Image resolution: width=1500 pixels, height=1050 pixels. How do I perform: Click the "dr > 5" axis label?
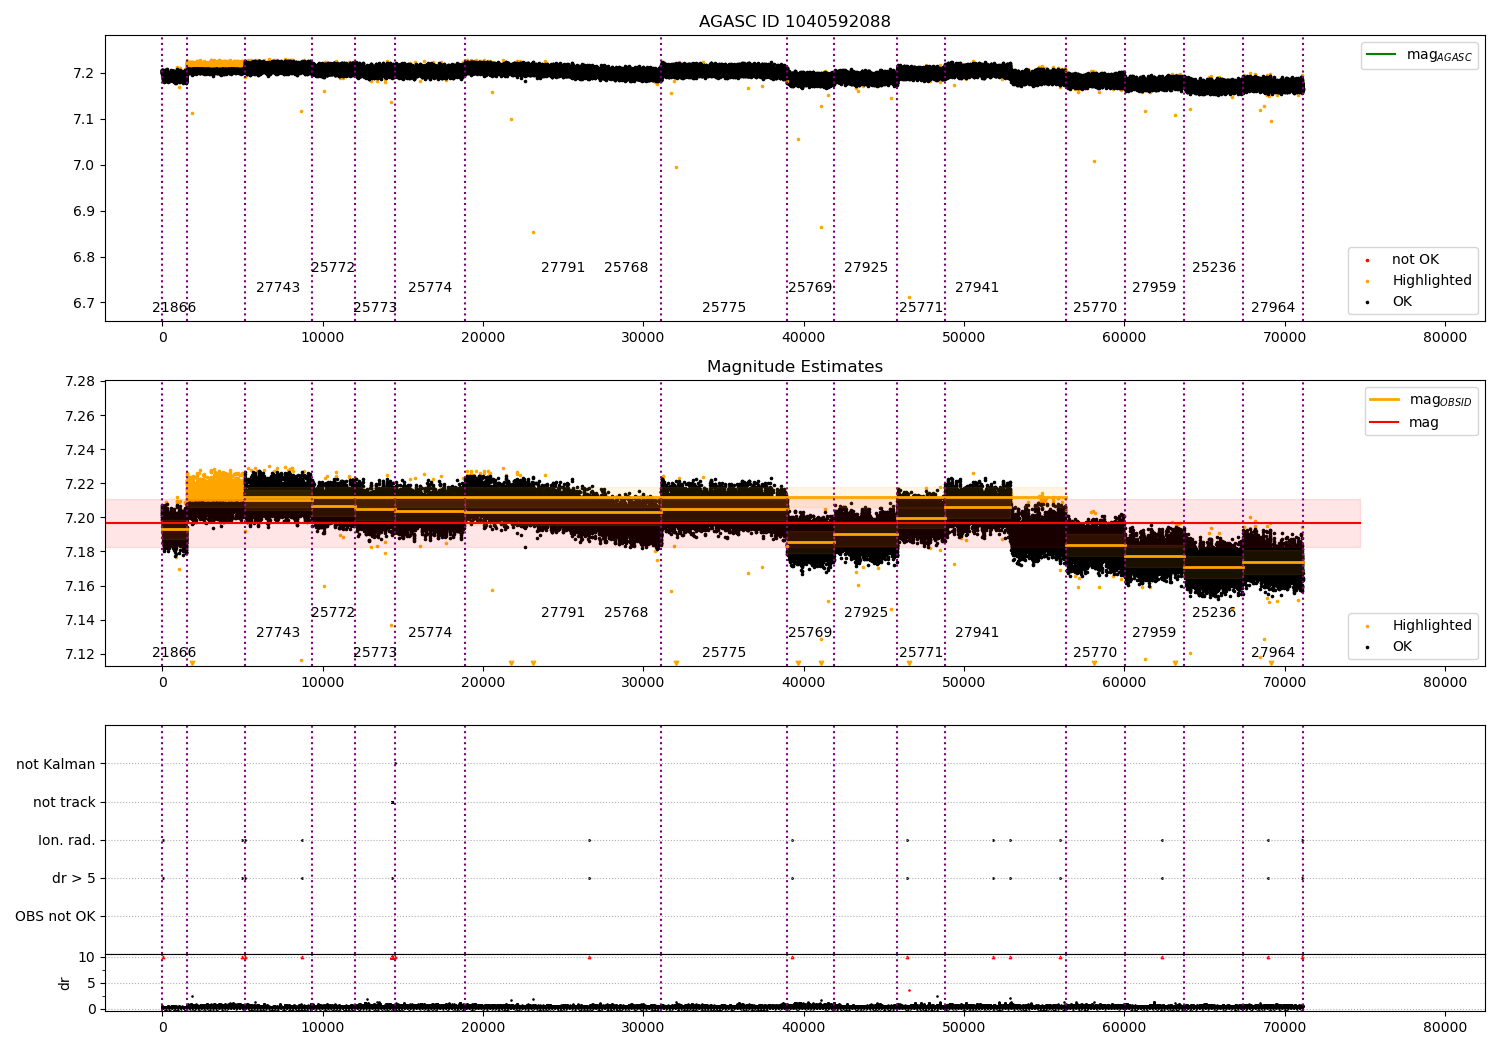74,879
